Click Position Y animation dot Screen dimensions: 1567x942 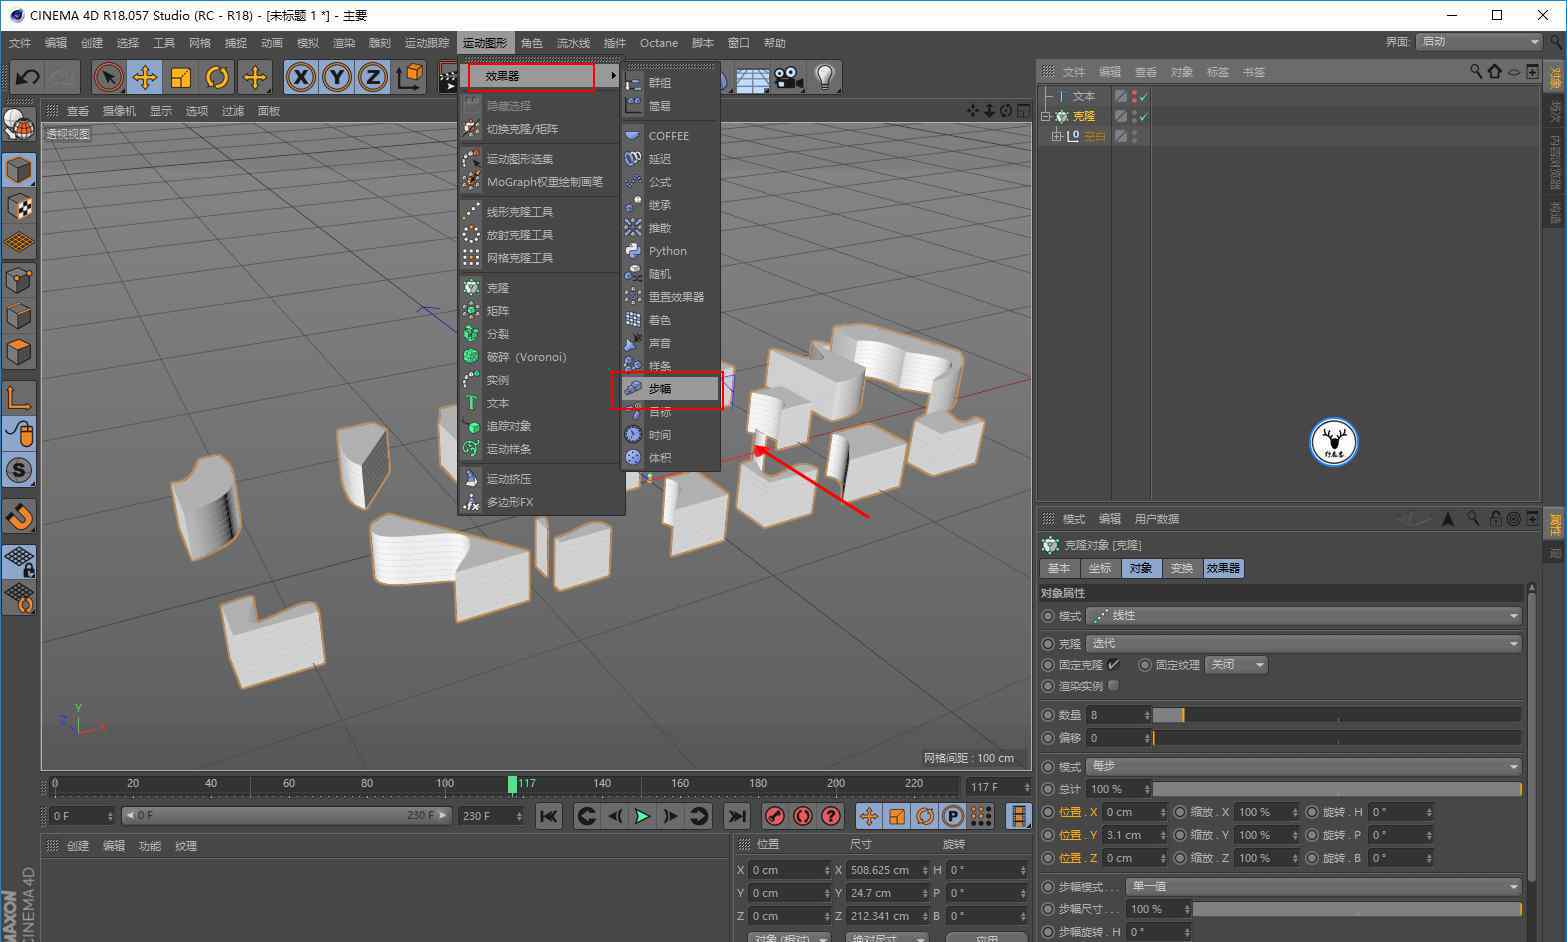(x=1048, y=835)
